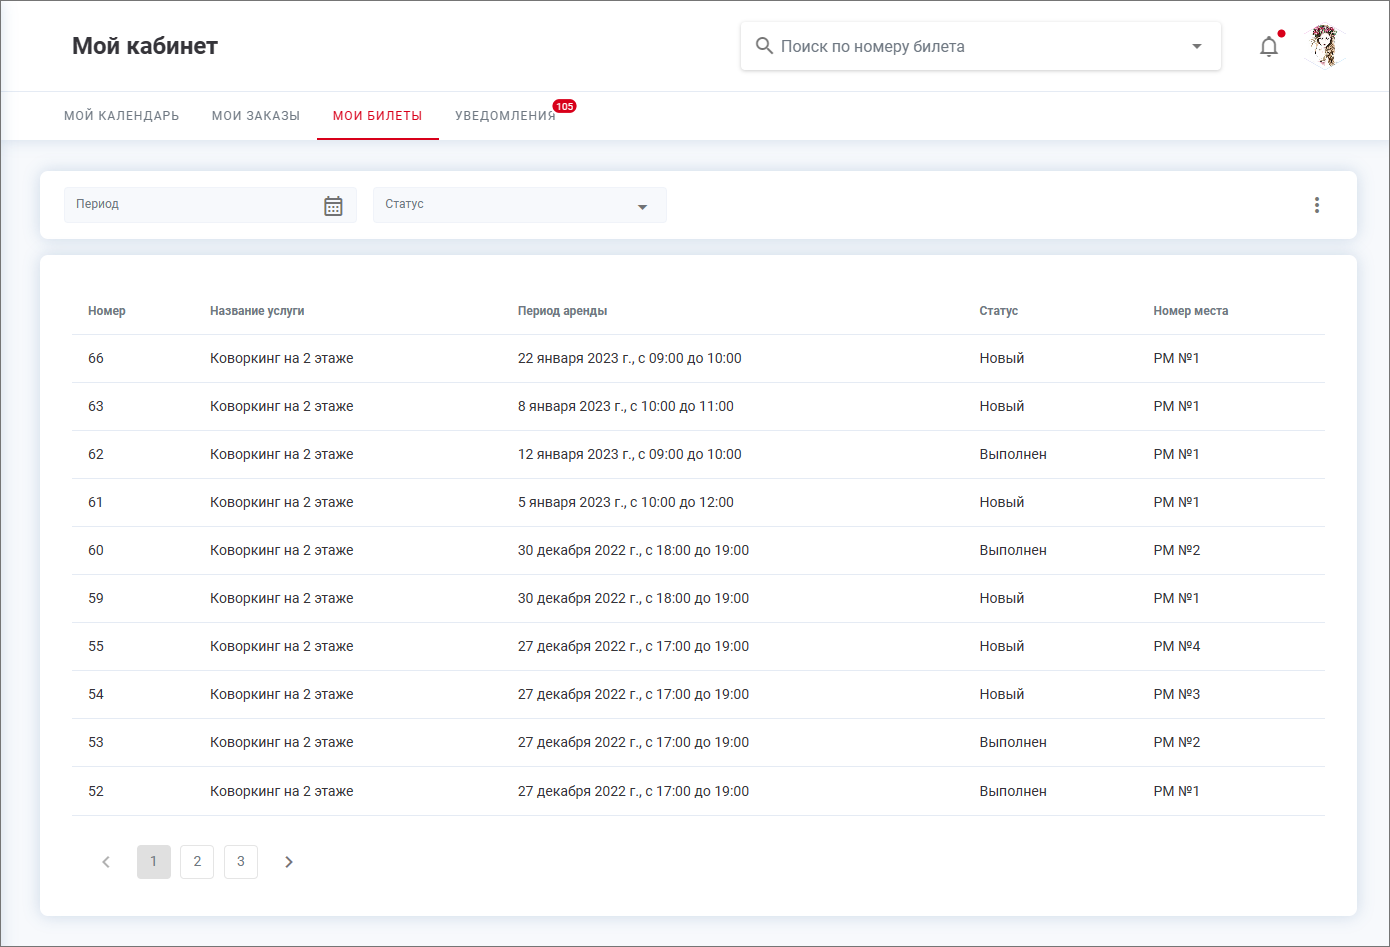This screenshot has width=1390, height=947.
Task: Switch to Мой календарь tab
Action: [122, 116]
